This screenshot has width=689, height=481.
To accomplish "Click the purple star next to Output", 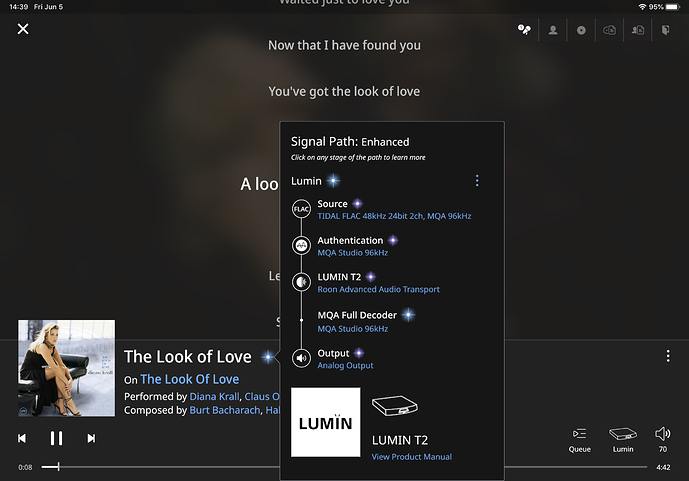I will [x=359, y=353].
